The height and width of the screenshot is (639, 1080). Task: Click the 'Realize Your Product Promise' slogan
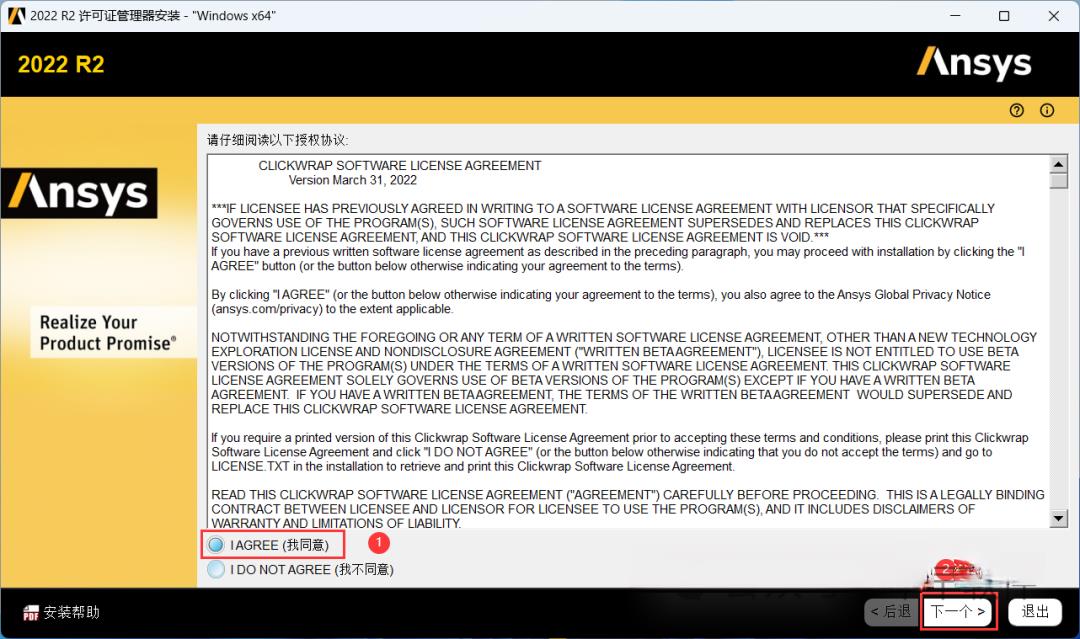tap(108, 333)
